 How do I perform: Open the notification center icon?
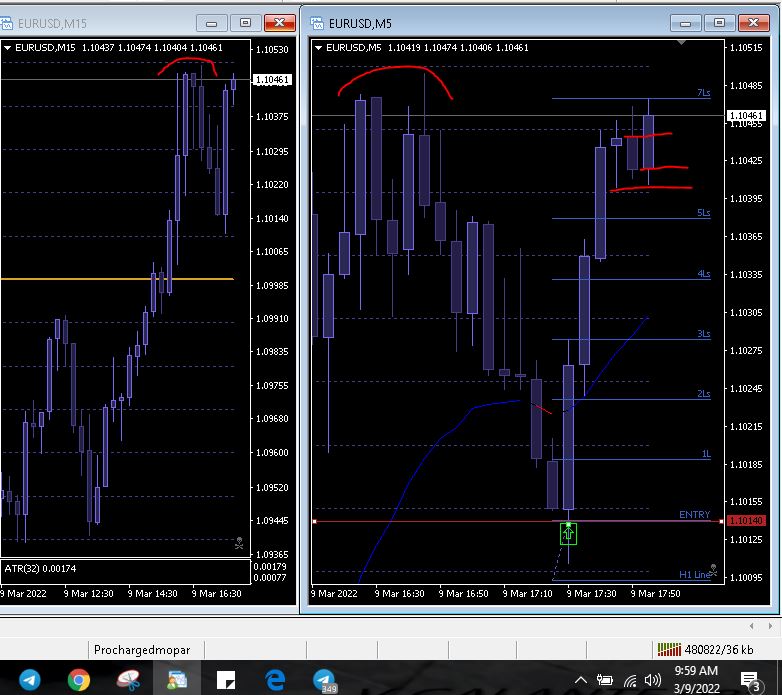coord(750,681)
